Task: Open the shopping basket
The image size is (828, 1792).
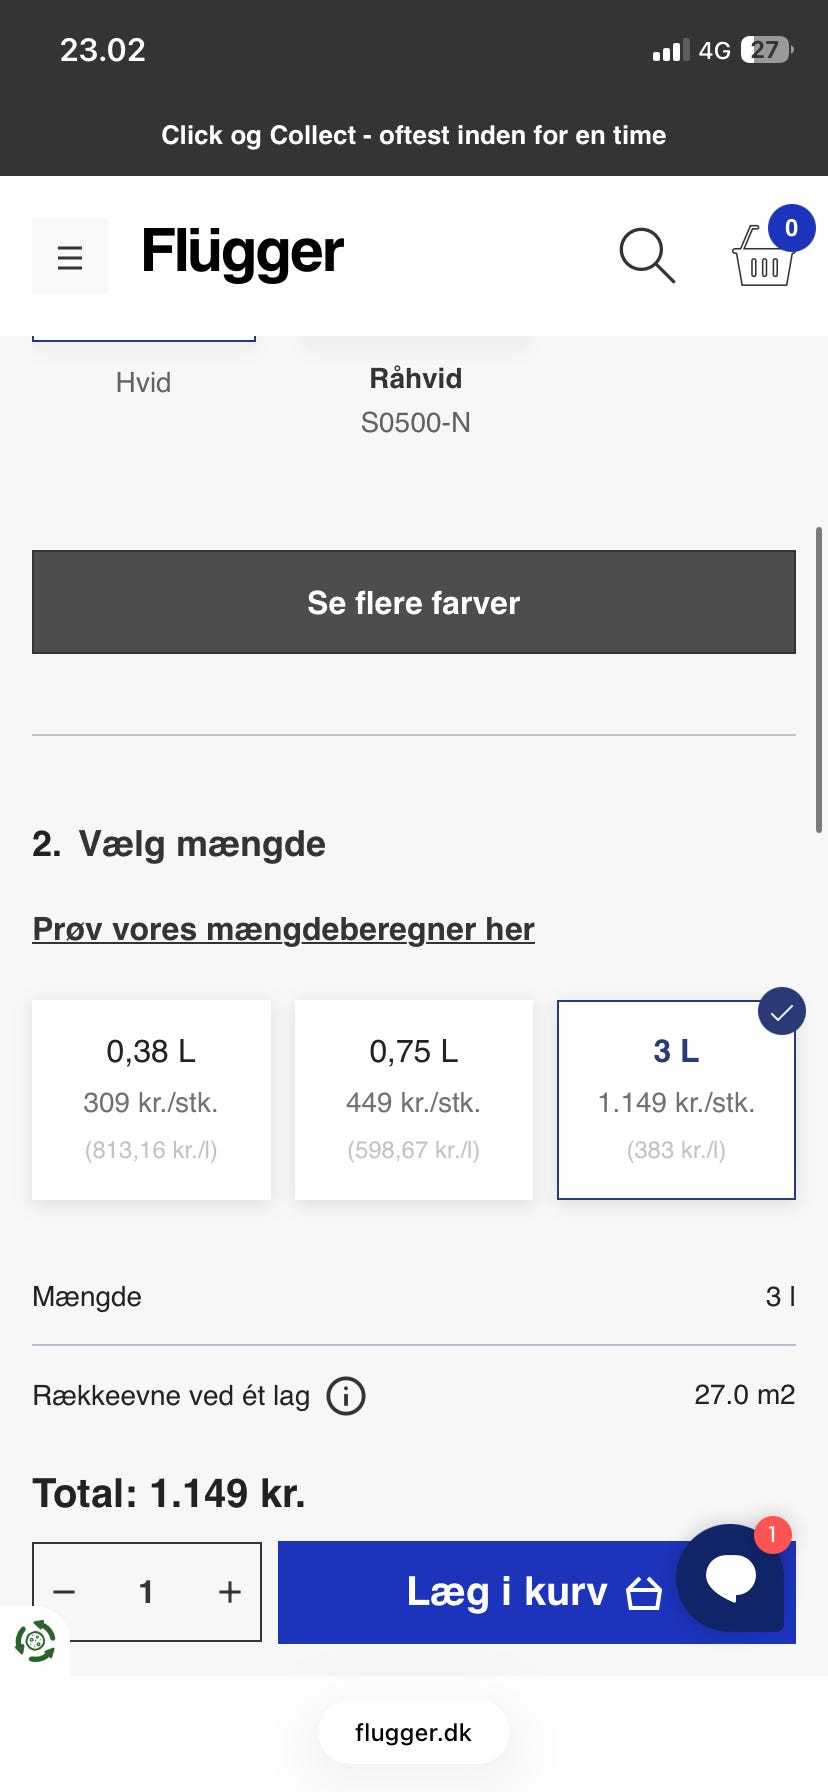Action: (765, 256)
